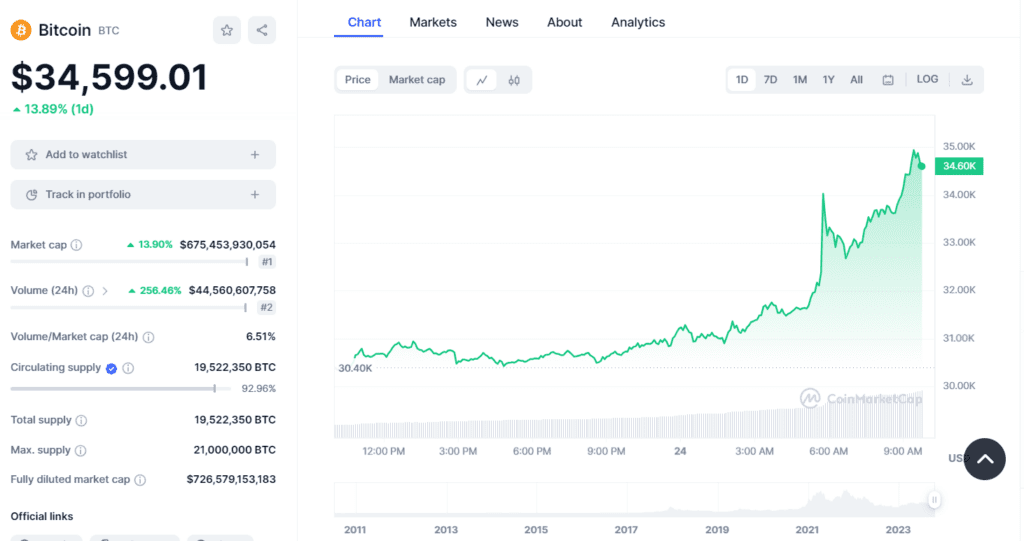Open the About tab

pyautogui.click(x=564, y=22)
